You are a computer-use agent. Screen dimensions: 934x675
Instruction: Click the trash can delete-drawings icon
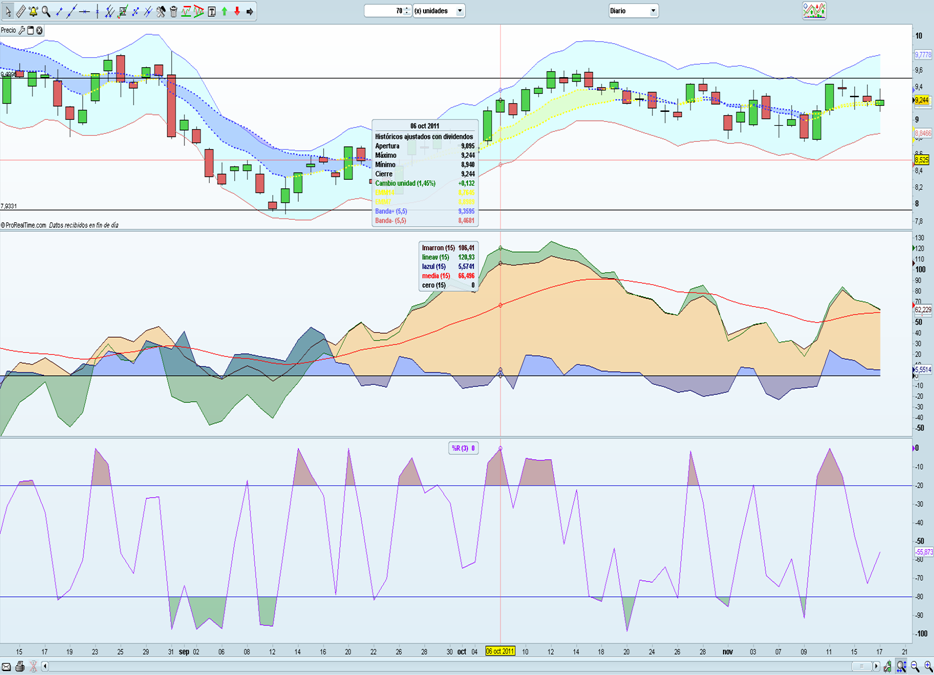(x=173, y=11)
